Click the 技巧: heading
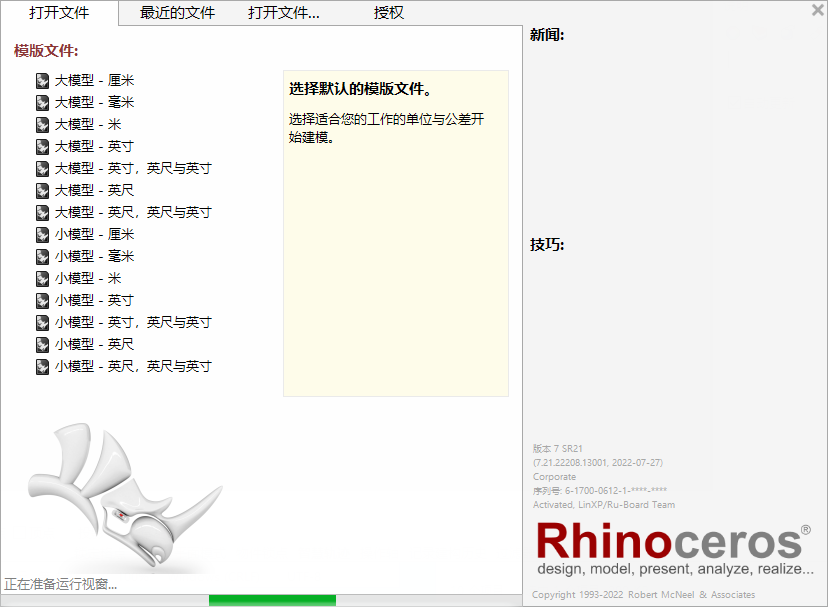Image resolution: width=828 pixels, height=607 pixels. [547, 245]
